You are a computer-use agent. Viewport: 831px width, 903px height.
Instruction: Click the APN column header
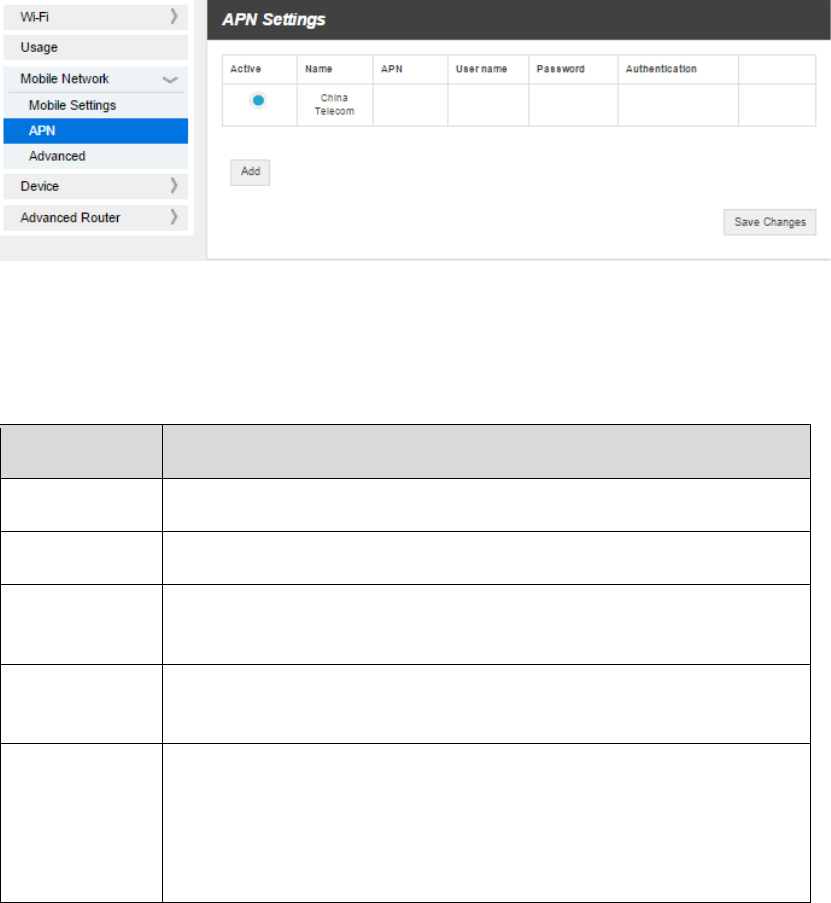click(x=410, y=69)
